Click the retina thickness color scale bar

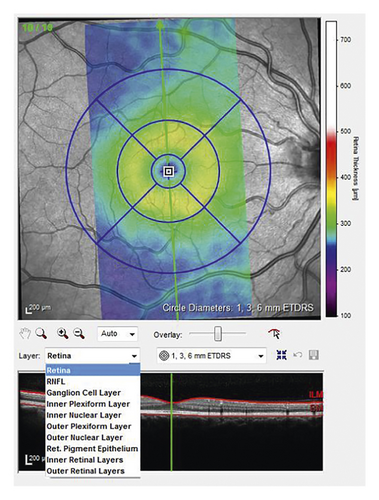(x=331, y=168)
